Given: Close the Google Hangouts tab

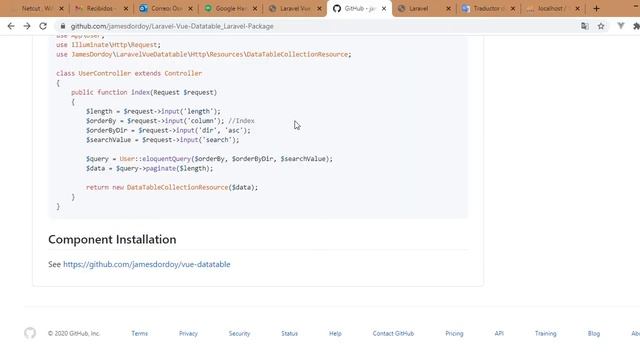Looking at the screenshot, I should click(x=255, y=9).
